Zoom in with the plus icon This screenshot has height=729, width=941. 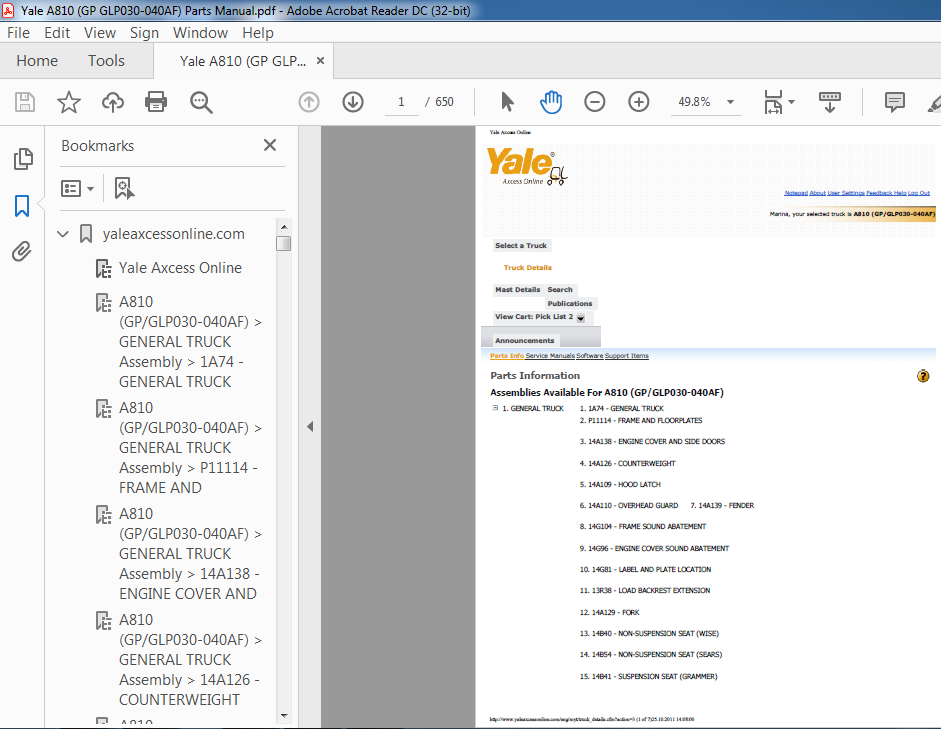(639, 102)
